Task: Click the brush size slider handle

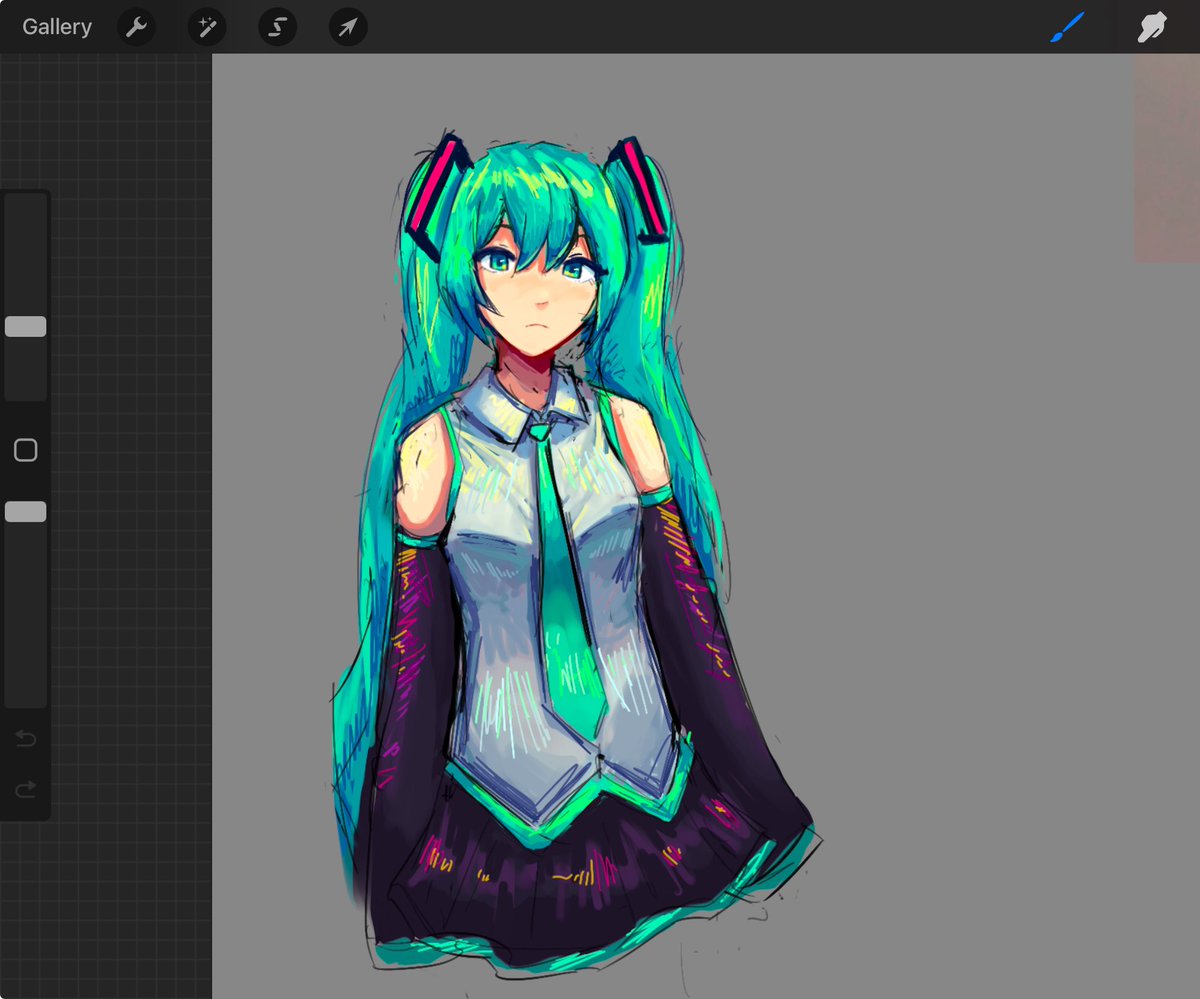Action: tap(26, 327)
